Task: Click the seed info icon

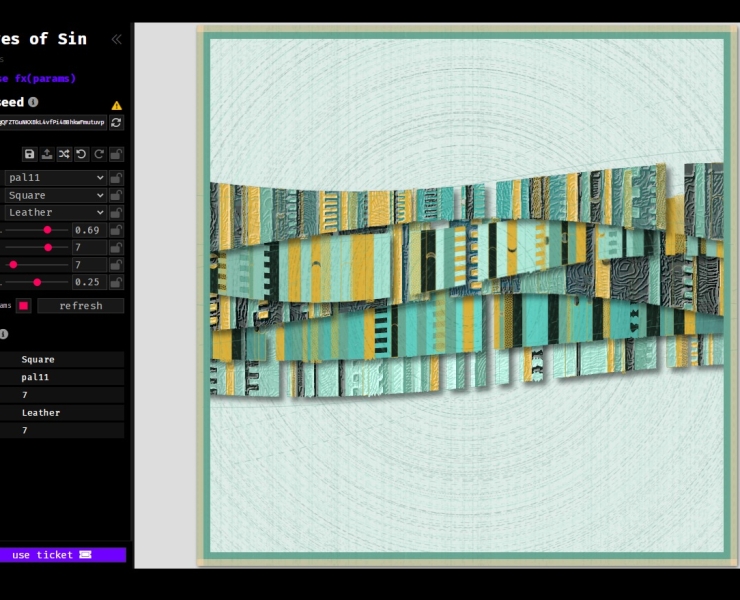Action: click(33, 102)
